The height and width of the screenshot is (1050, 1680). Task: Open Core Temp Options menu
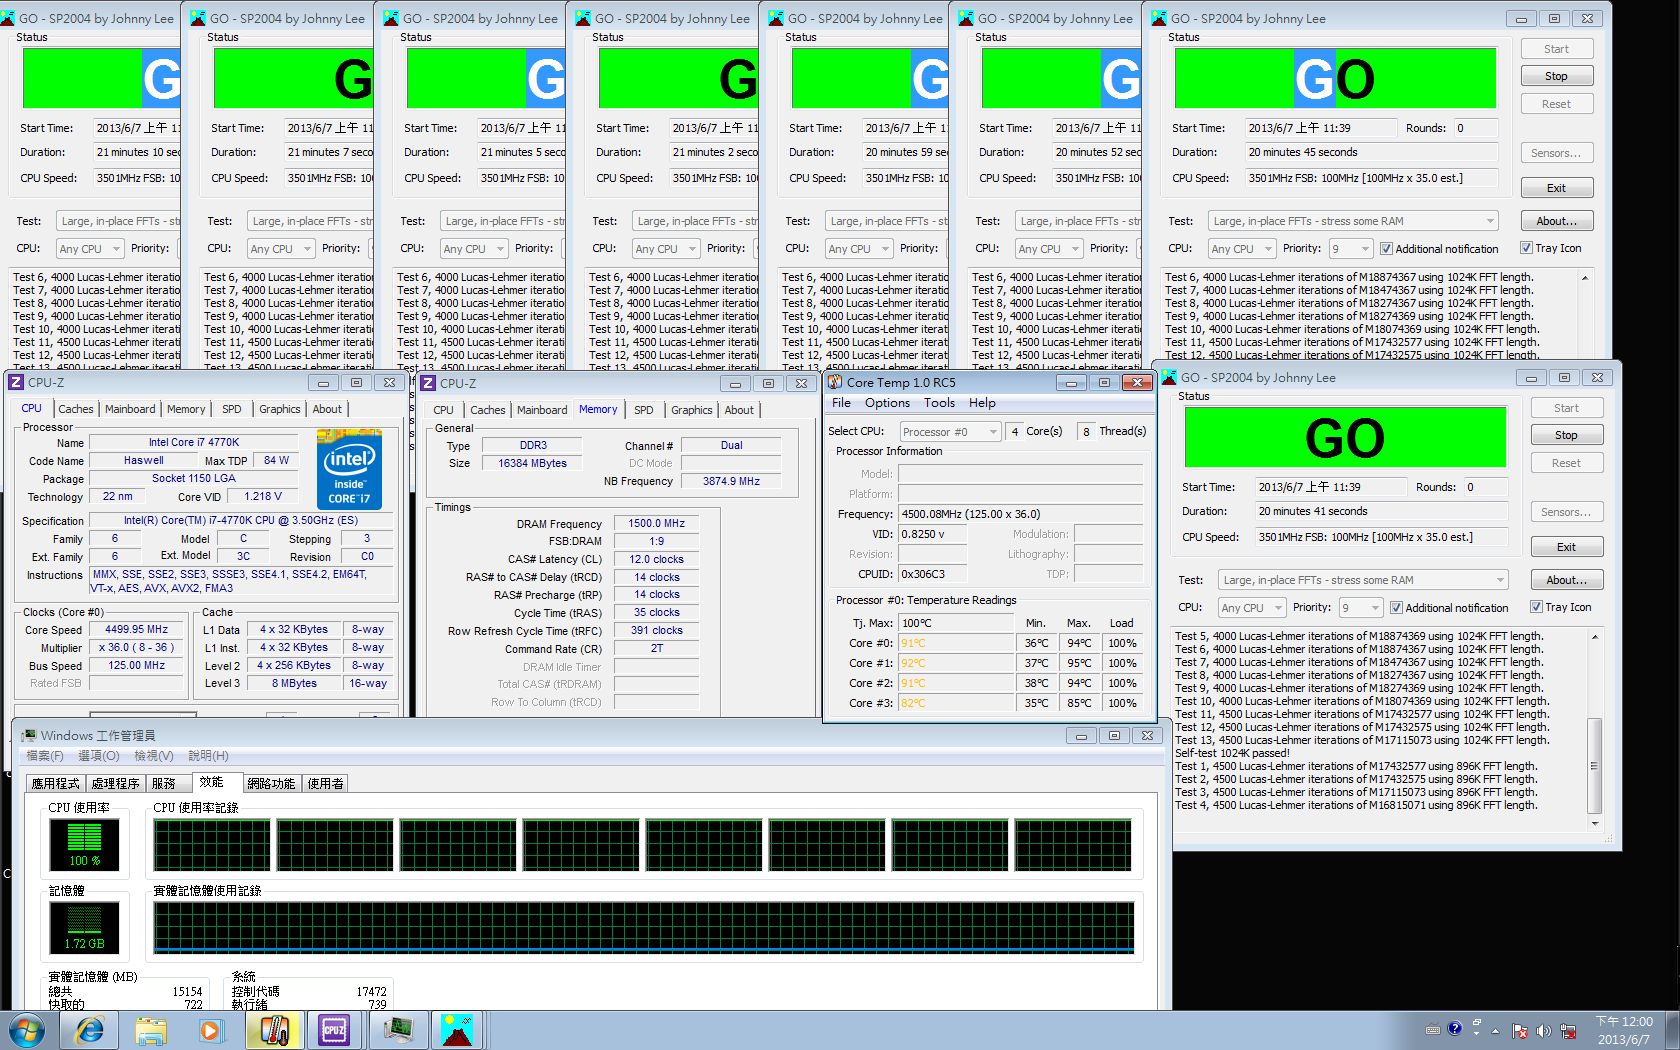pyautogui.click(x=887, y=403)
